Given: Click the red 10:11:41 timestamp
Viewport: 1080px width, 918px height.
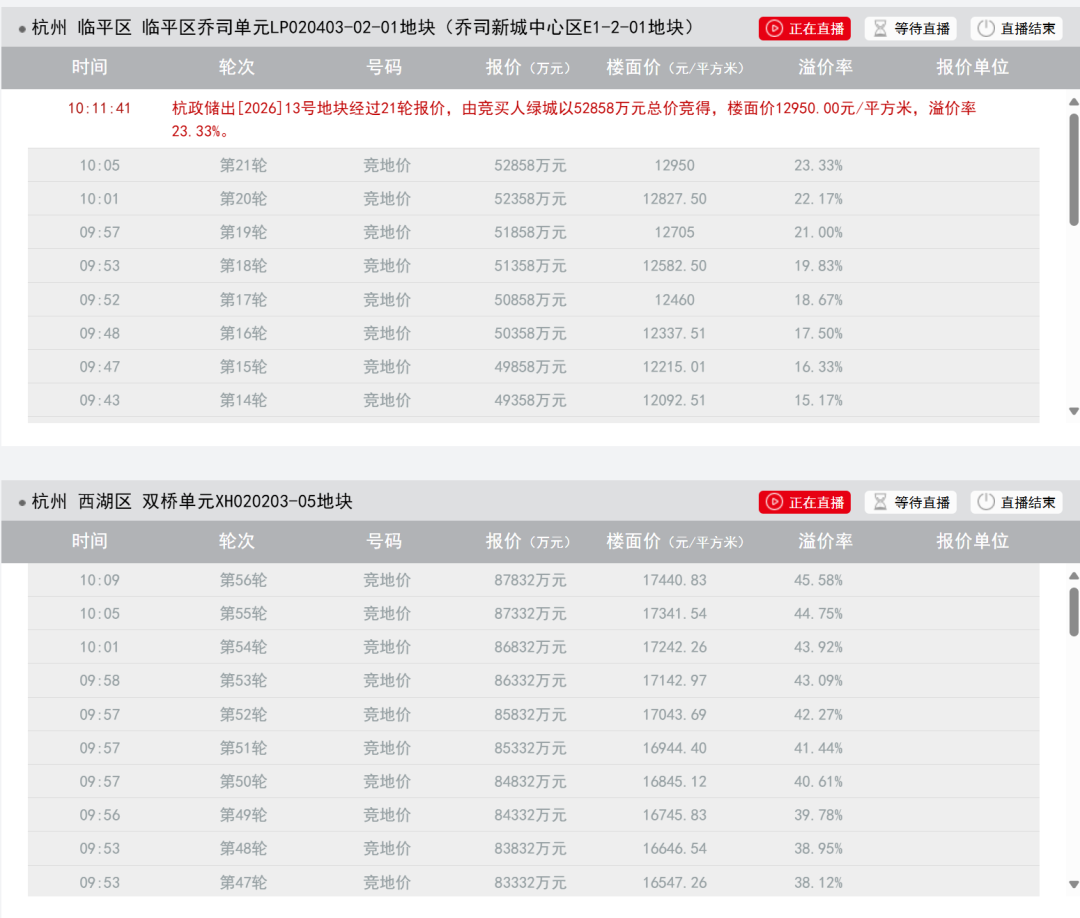Looking at the screenshot, I should 99,108.
